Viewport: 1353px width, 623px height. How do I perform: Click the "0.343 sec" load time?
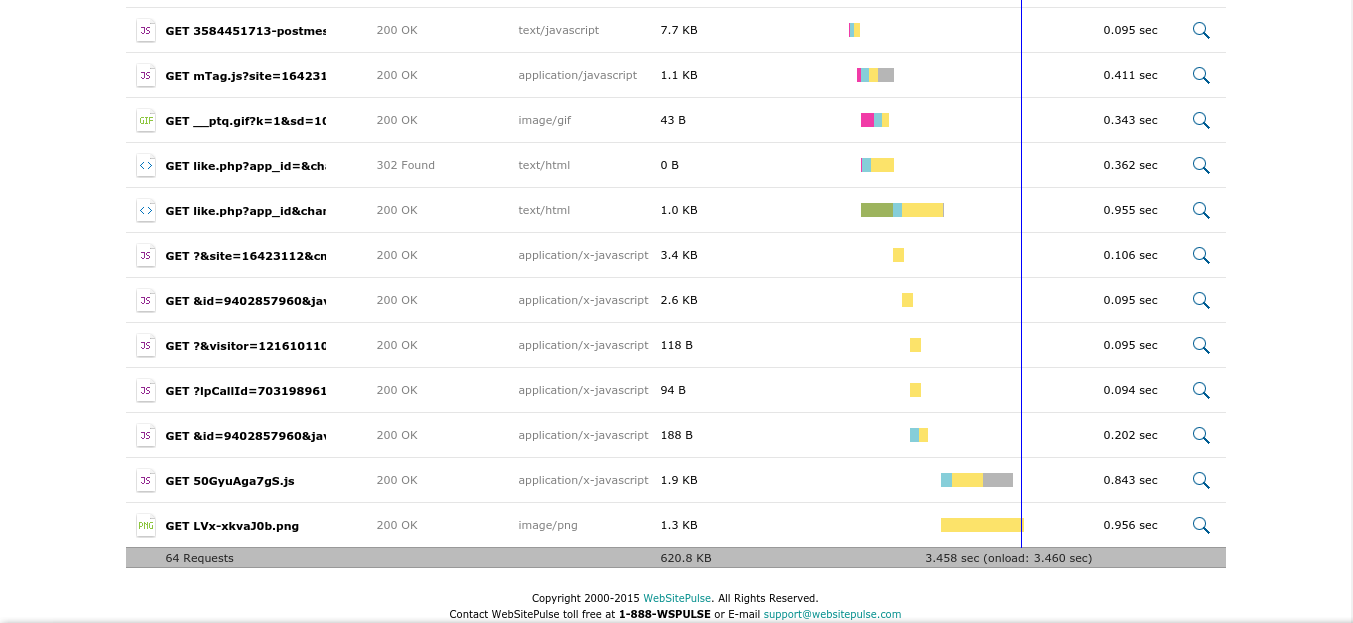point(1130,120)
